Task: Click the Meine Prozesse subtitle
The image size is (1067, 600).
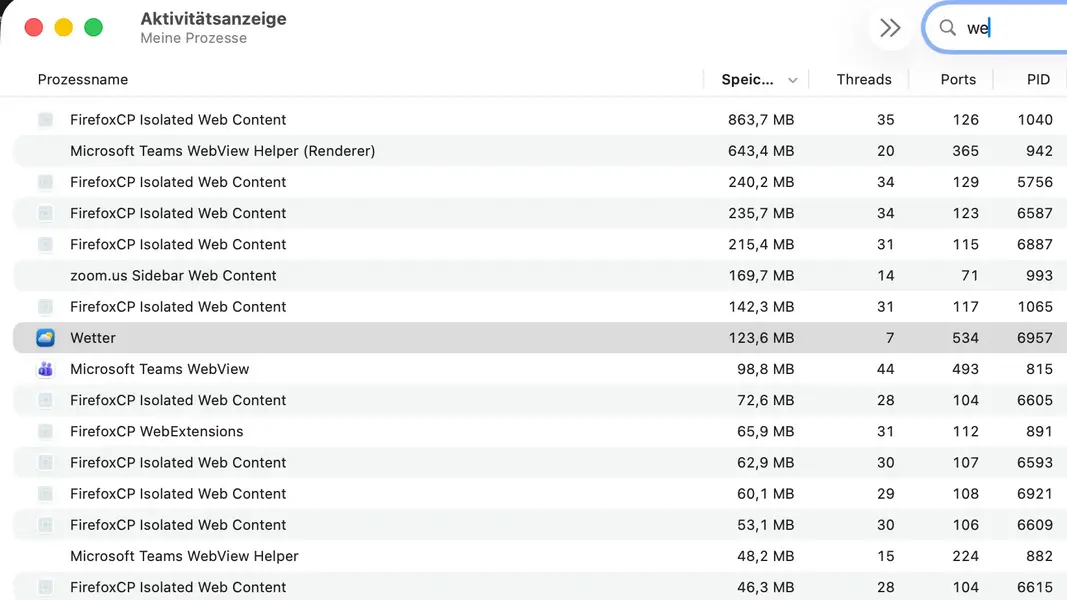Action: 193,38
